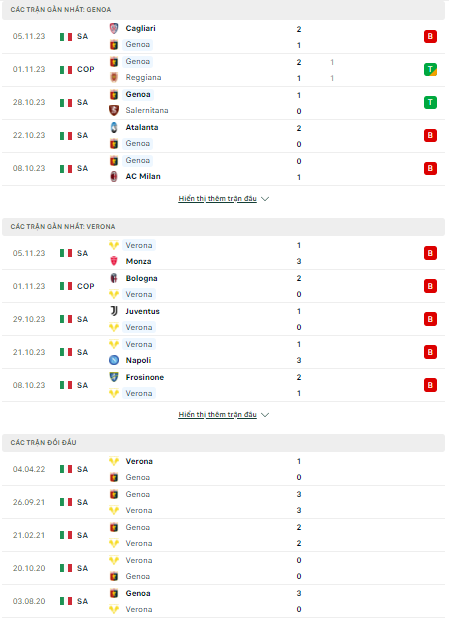Click the Napoli team crest
The height and width of the screenshot is (623, 449).
[114, 360]
